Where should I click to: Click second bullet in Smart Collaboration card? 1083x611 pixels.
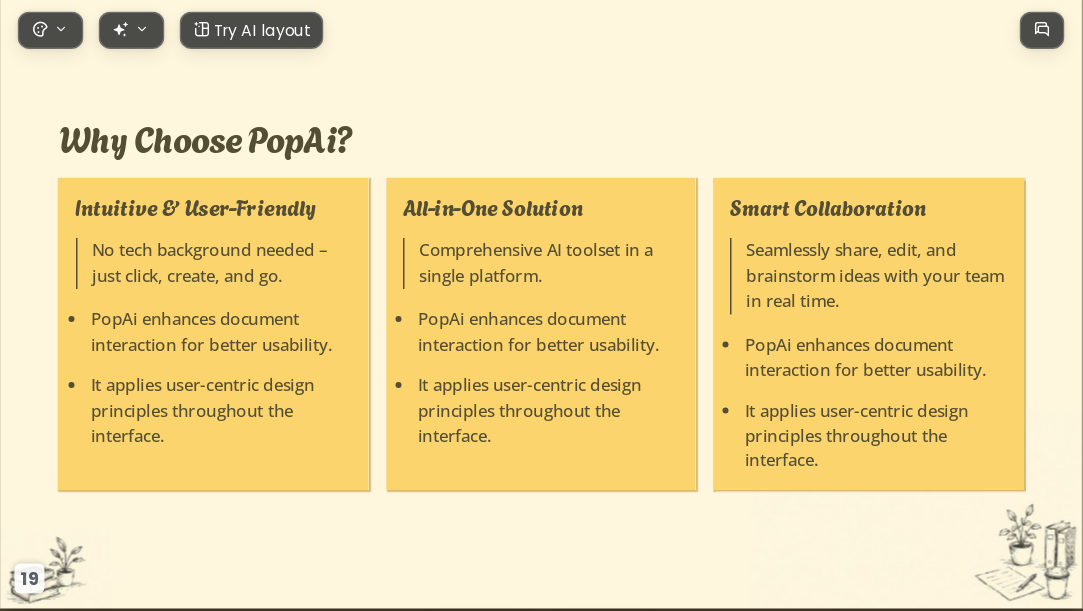856,436
